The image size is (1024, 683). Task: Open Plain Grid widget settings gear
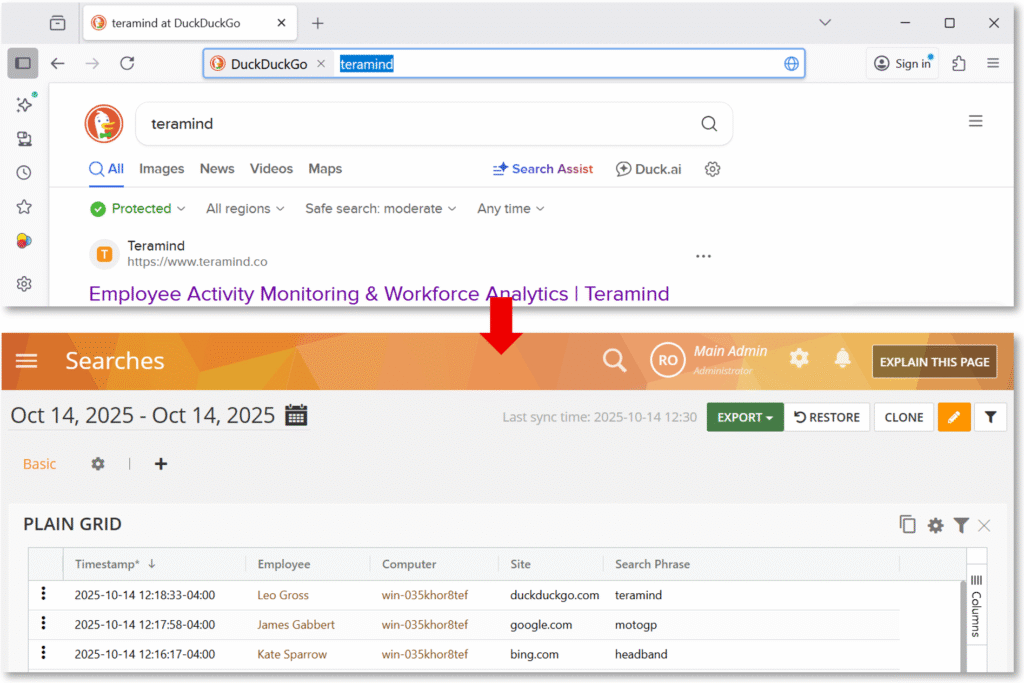pyautogui.click(x=935, y=524)
